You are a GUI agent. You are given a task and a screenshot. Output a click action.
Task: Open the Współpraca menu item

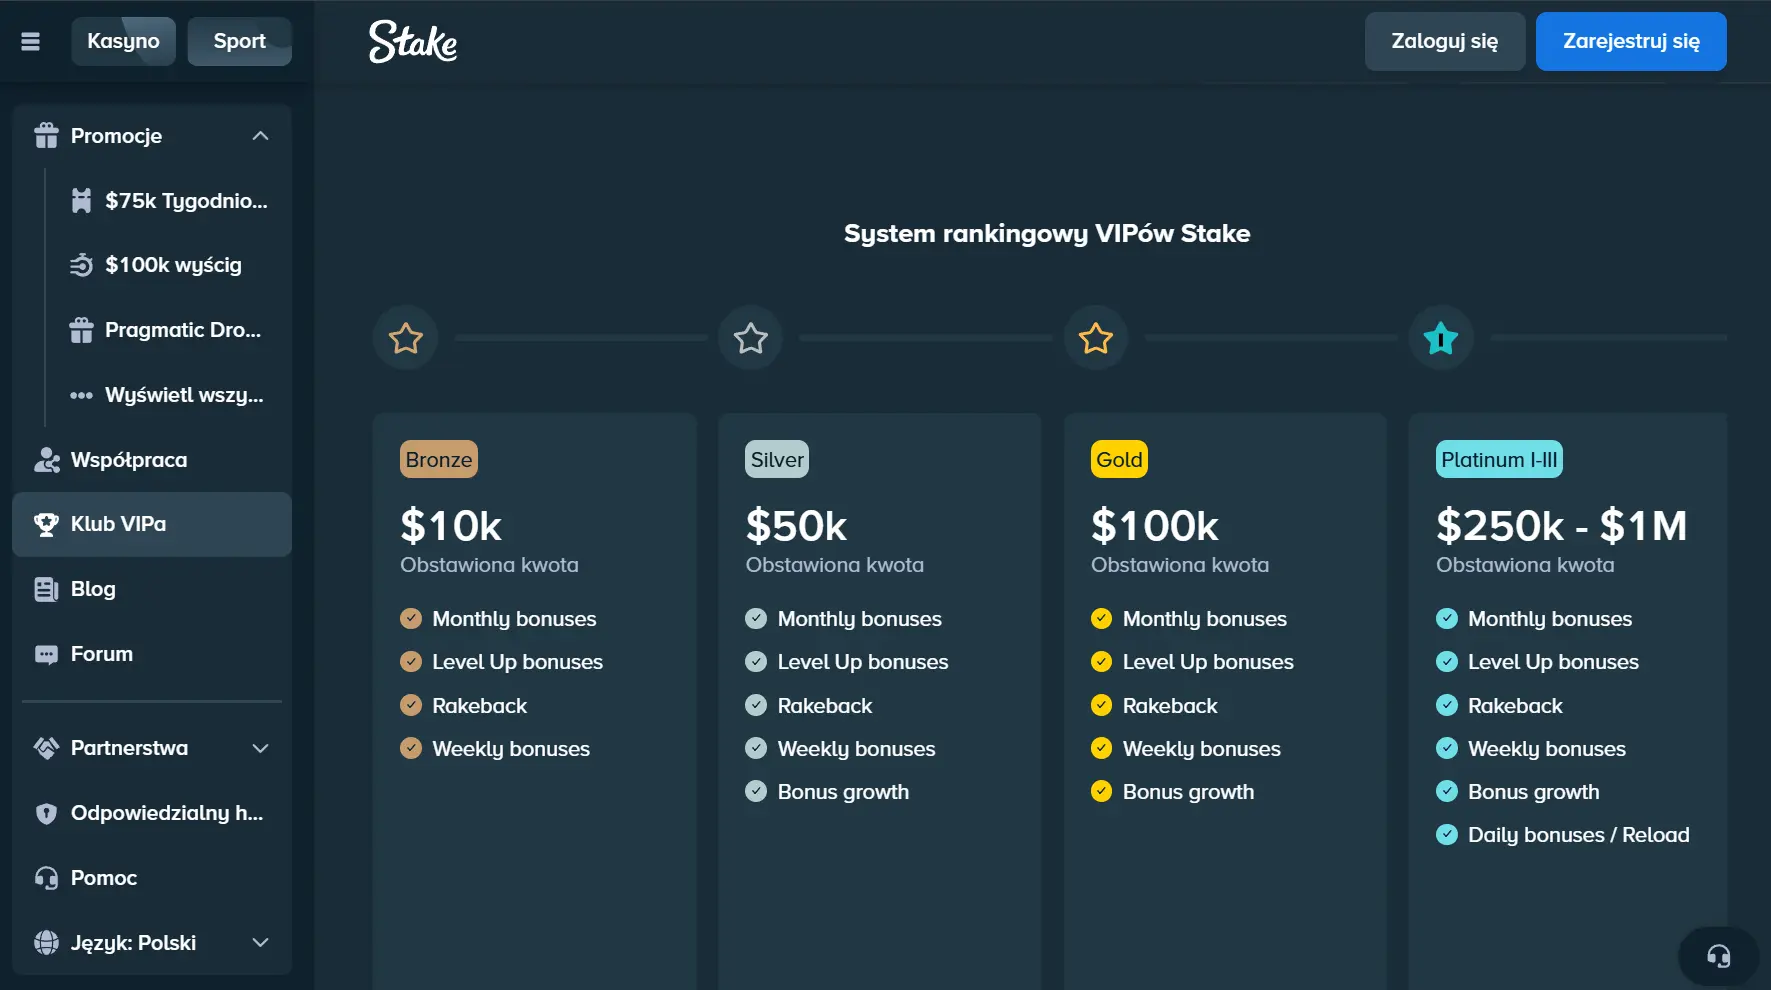tap(152, 460)
